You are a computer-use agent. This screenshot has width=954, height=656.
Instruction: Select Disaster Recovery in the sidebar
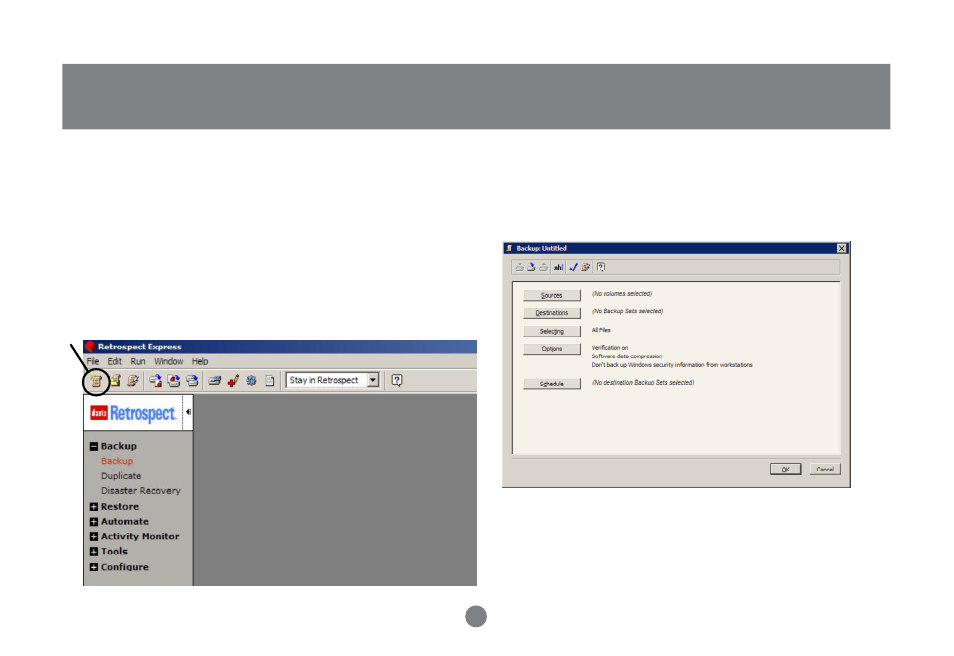tap(141, 490)
